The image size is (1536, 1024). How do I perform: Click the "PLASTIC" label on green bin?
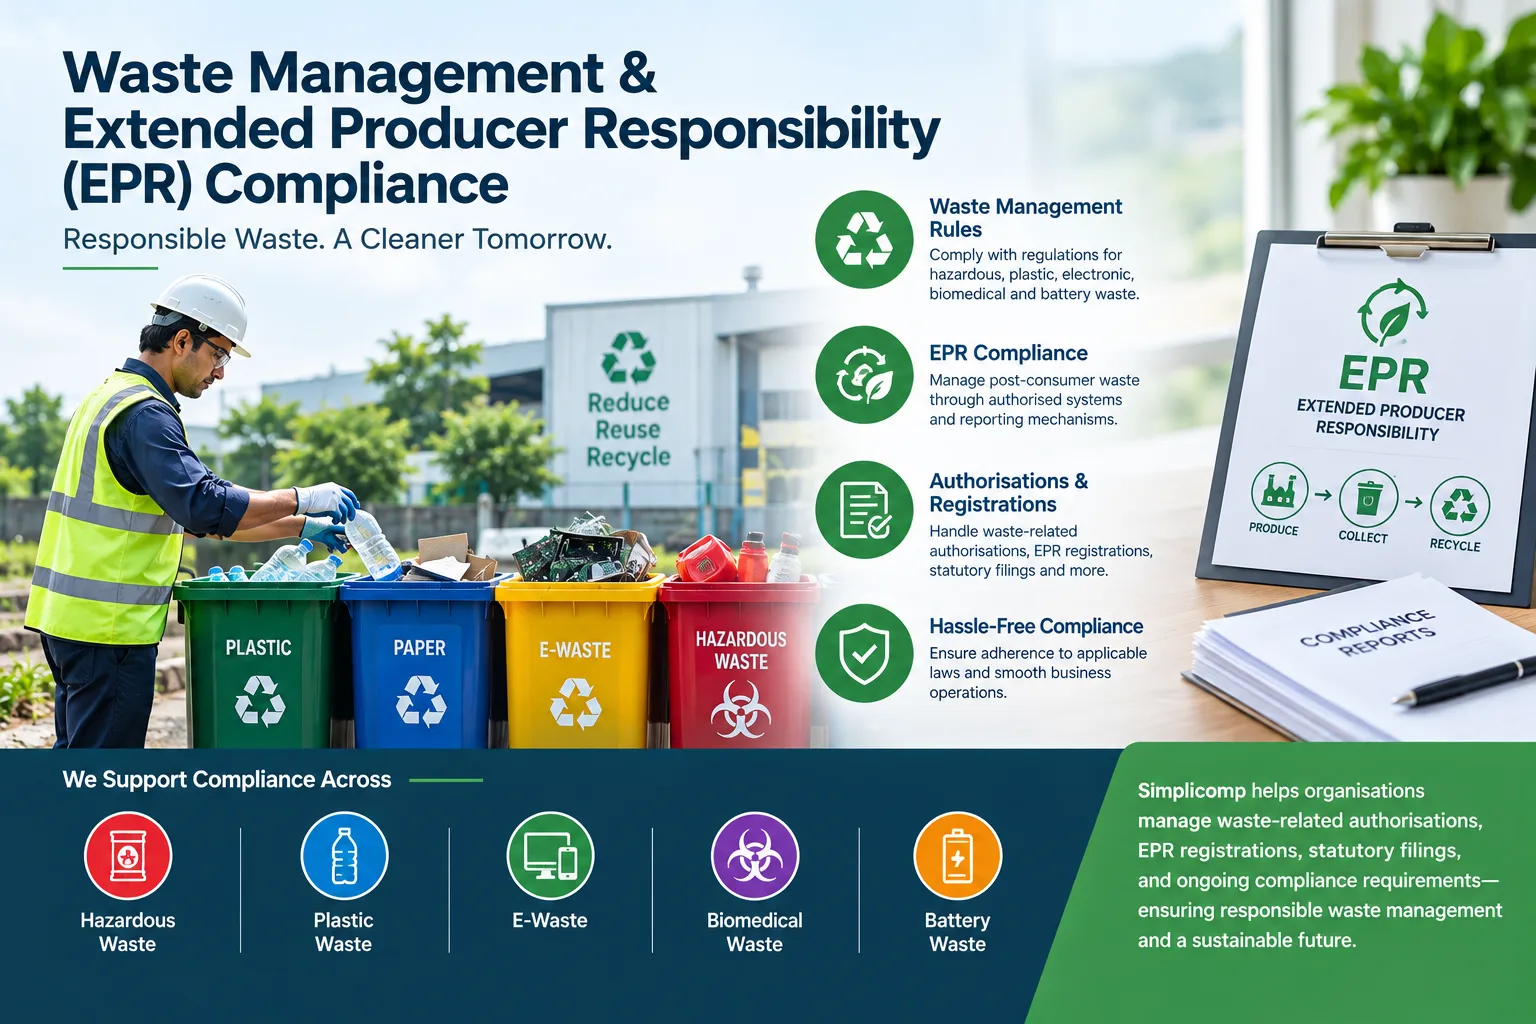(x=258, y=648)
